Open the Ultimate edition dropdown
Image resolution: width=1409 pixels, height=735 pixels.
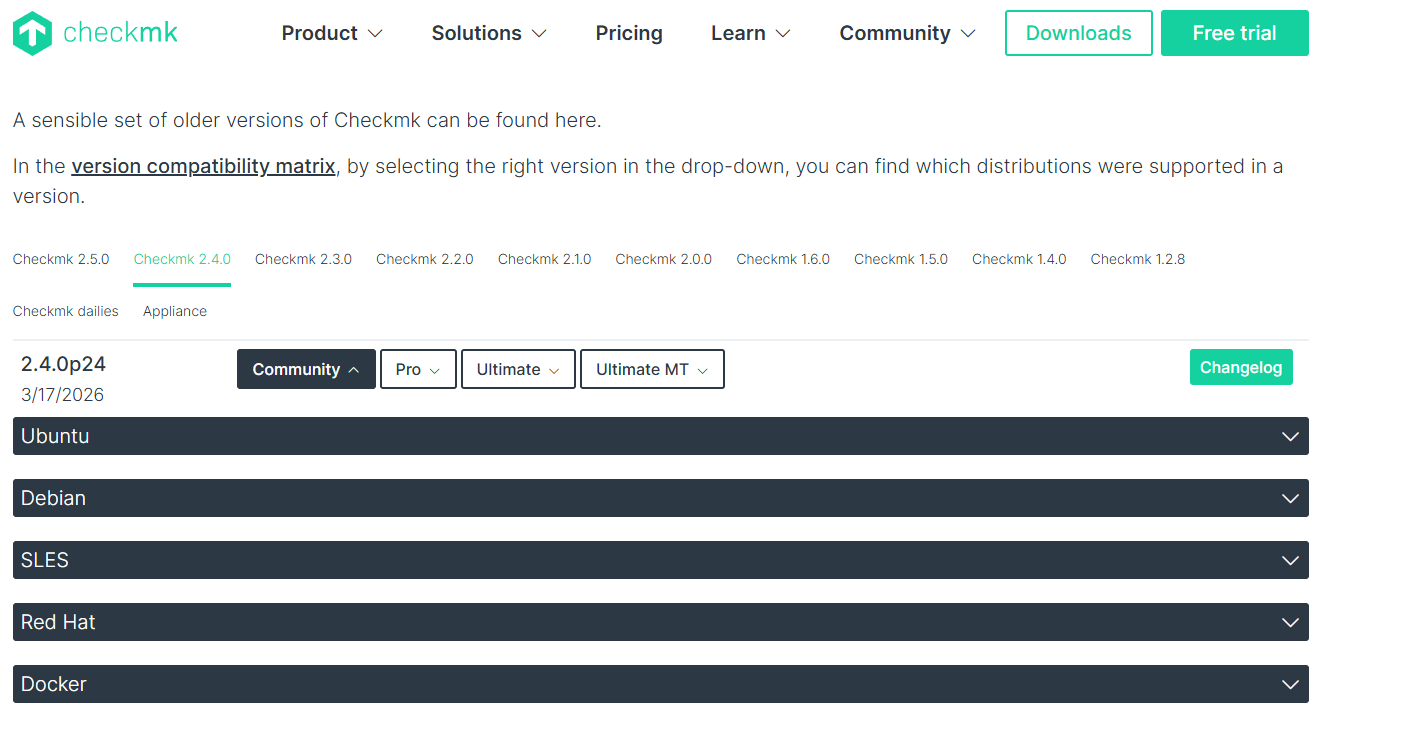pos(518,369)
